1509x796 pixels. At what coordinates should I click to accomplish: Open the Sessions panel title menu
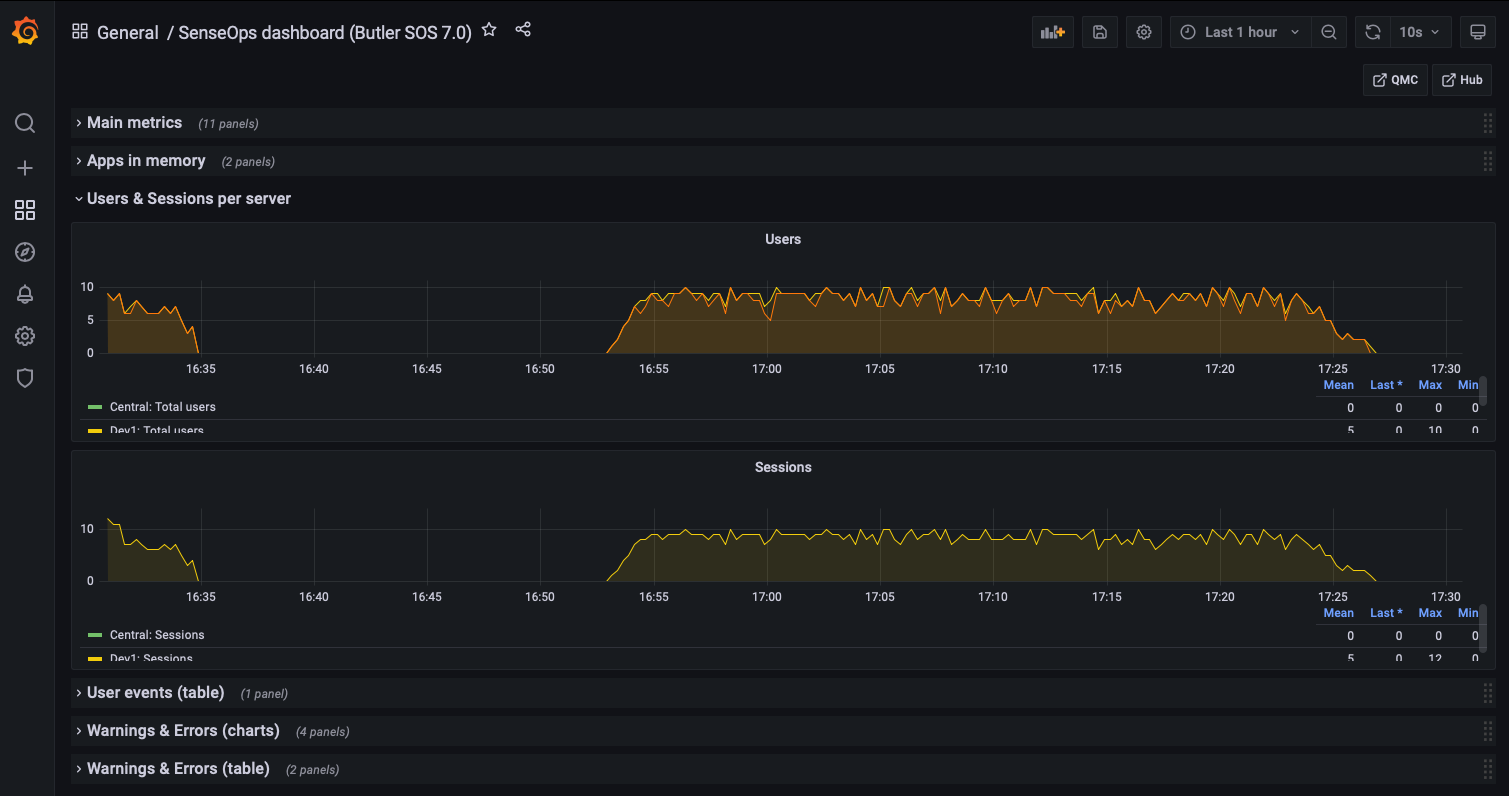783,467
